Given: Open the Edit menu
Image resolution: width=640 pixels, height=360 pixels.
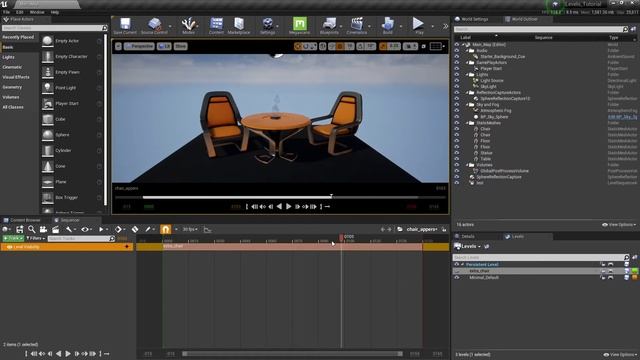Looking at the screenshot, I should [x=20, y=12].
